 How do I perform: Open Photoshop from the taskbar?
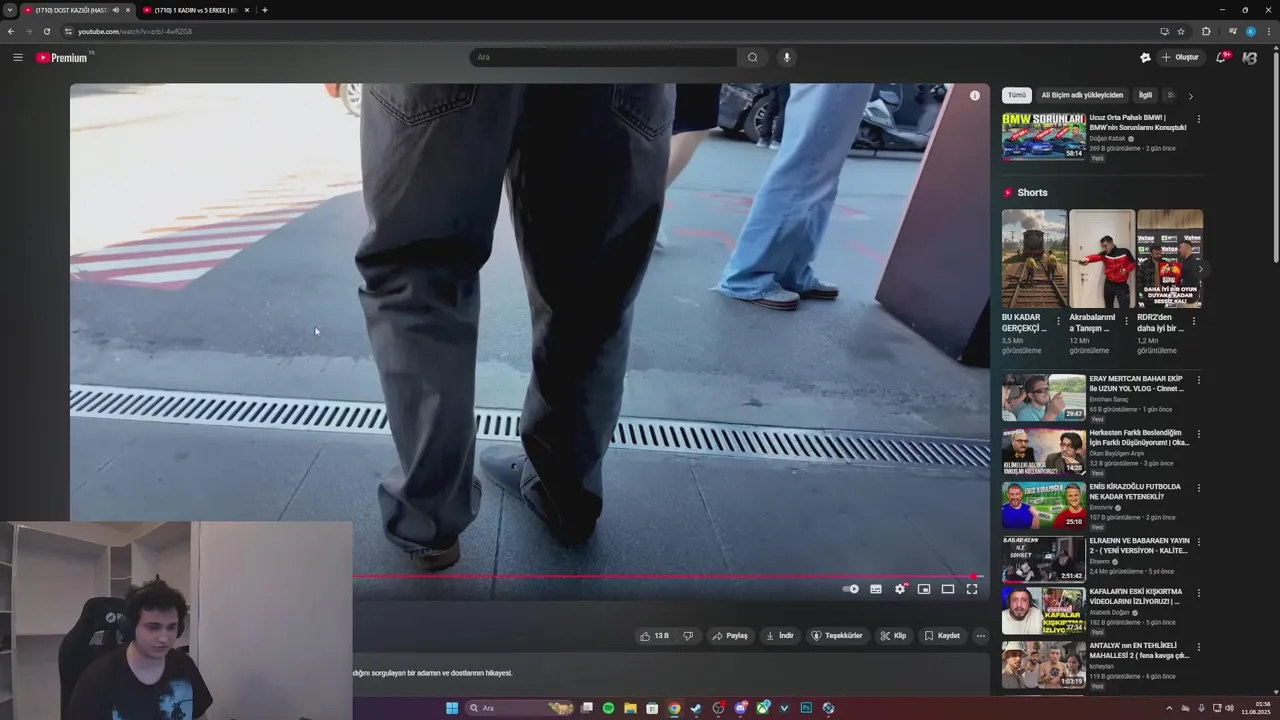[x=806, y=708]
